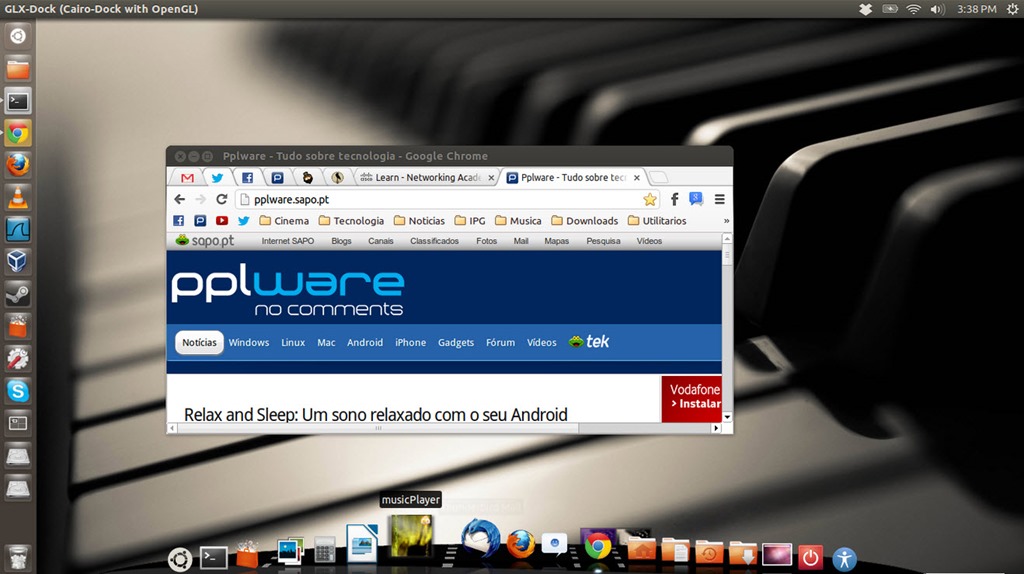
Task: Open a new Chrome tab
Action: 658,178
